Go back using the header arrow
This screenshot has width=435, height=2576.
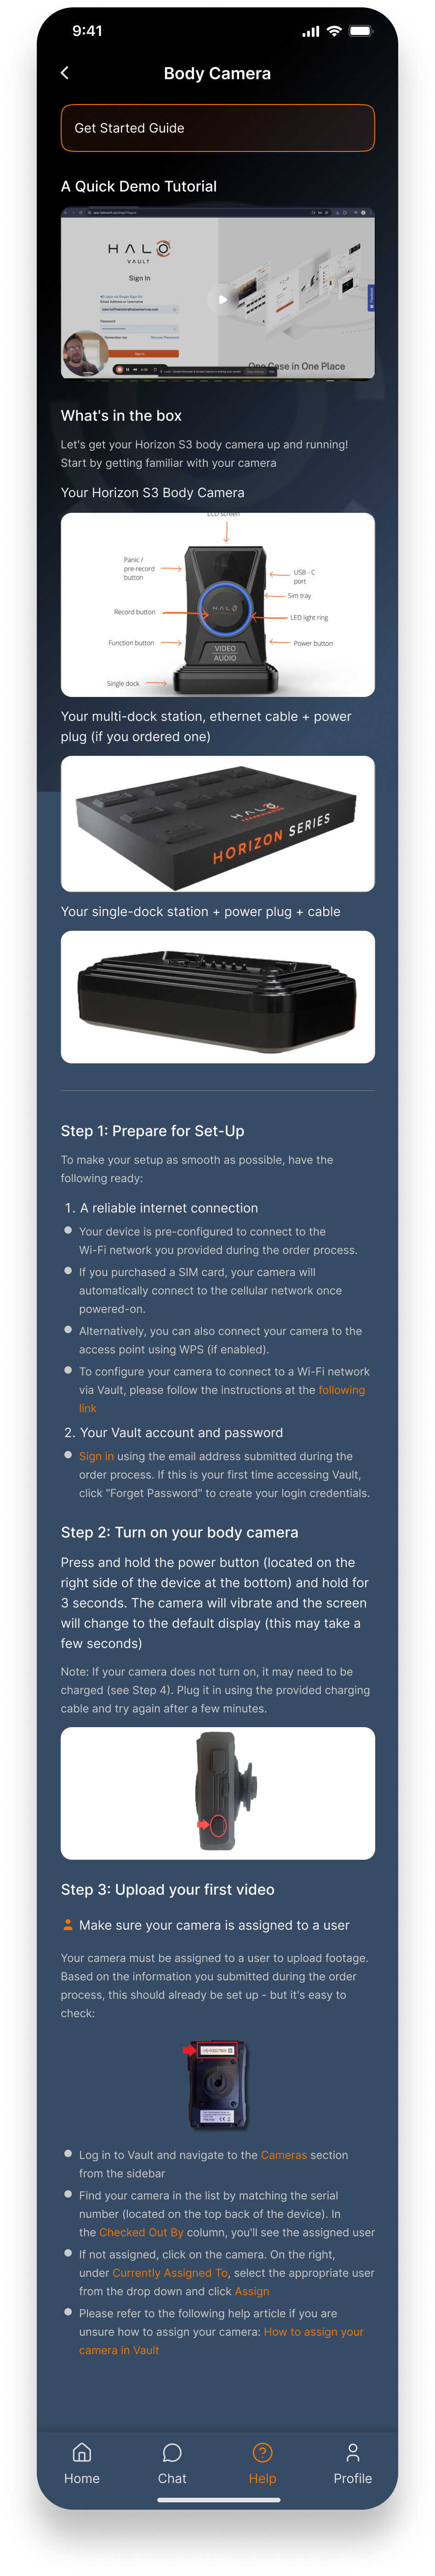pos(65,73)
